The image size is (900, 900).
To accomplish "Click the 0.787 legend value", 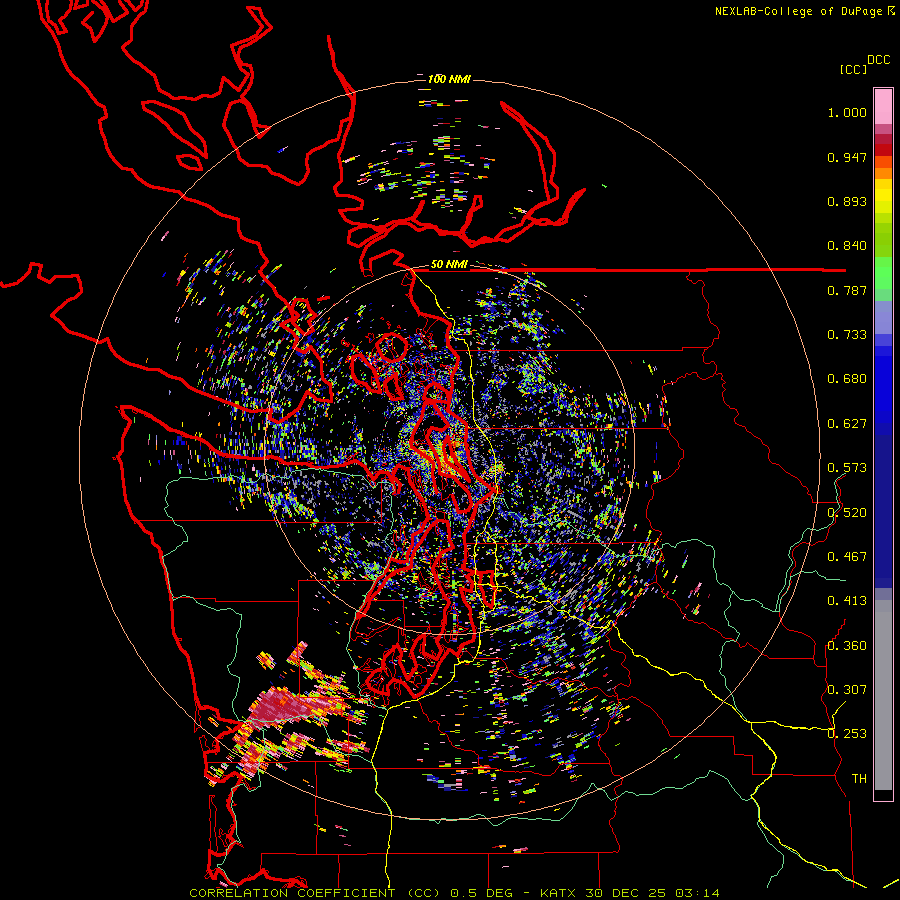I will tap(847, 290).
